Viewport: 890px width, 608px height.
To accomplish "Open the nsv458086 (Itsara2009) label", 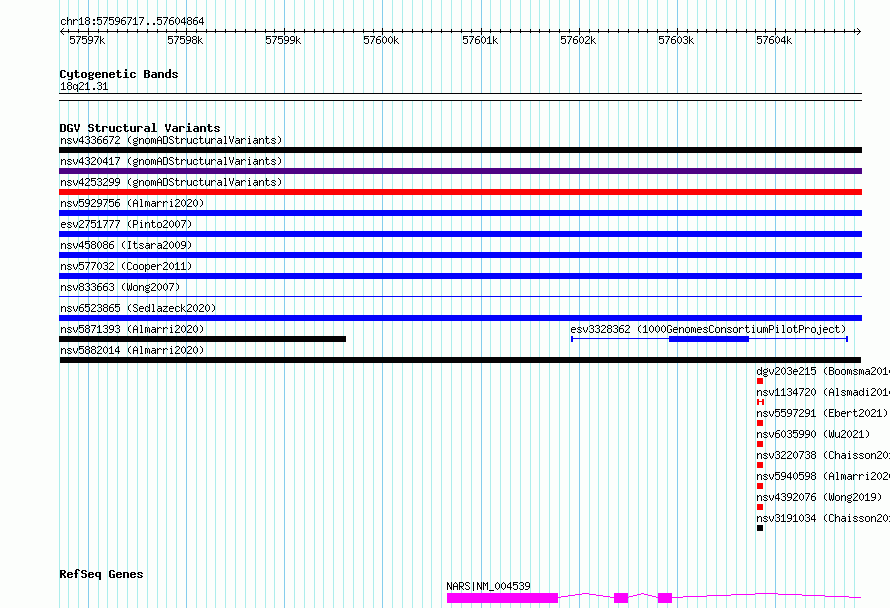I will 126,245.
